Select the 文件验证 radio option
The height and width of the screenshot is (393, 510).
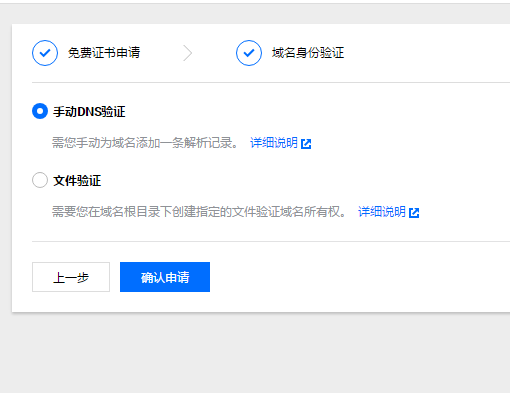pos(40,180)
